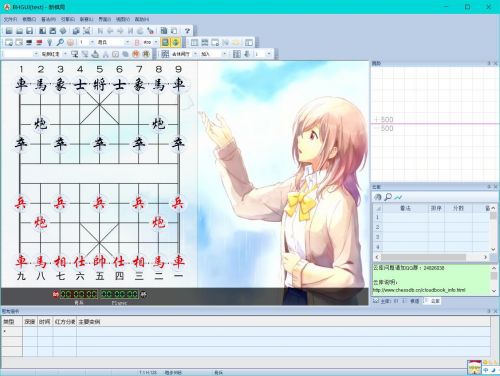Click the cloud table scroll-down arrow
This screenshot has width=500, height=376.
coord(493,249)
